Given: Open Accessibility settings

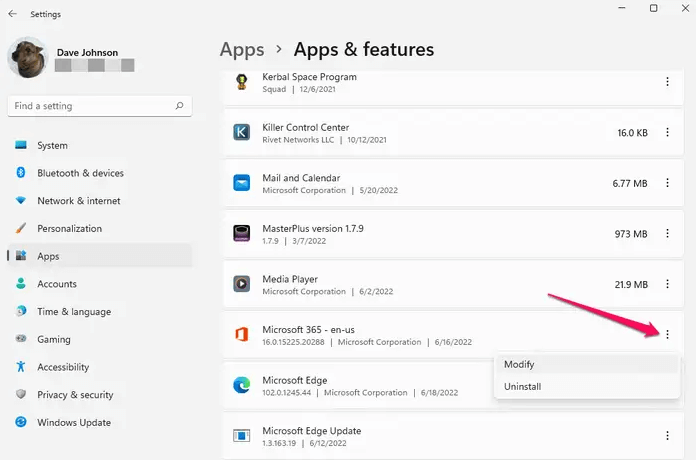Looking at the screenshot, I should (x=99, y=366).
